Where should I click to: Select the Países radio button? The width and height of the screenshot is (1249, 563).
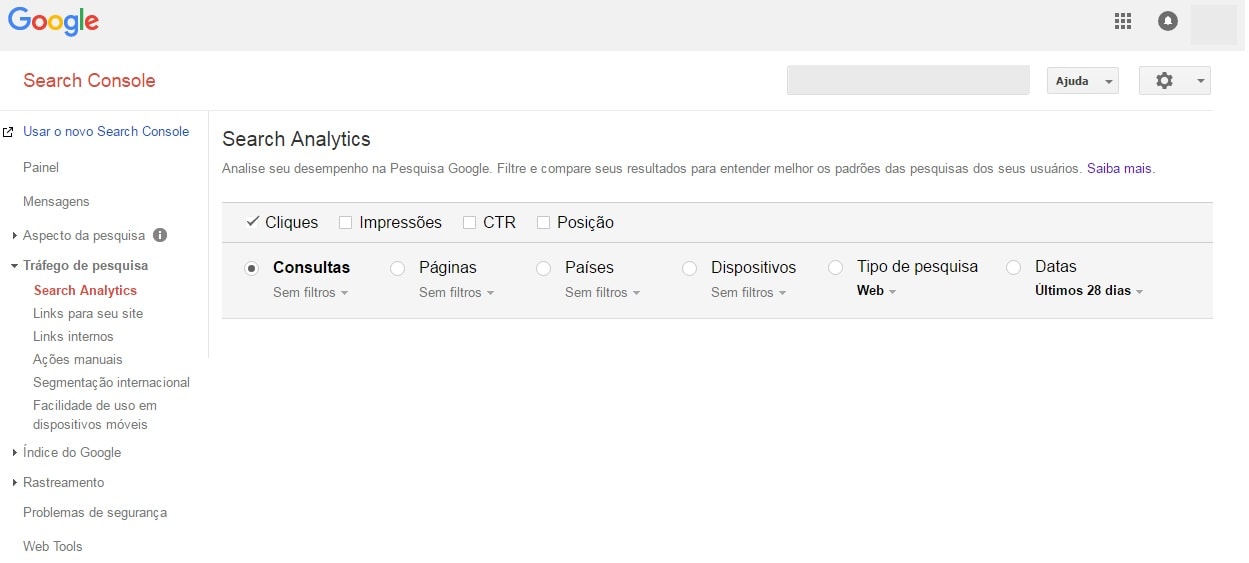click(543, 268)
